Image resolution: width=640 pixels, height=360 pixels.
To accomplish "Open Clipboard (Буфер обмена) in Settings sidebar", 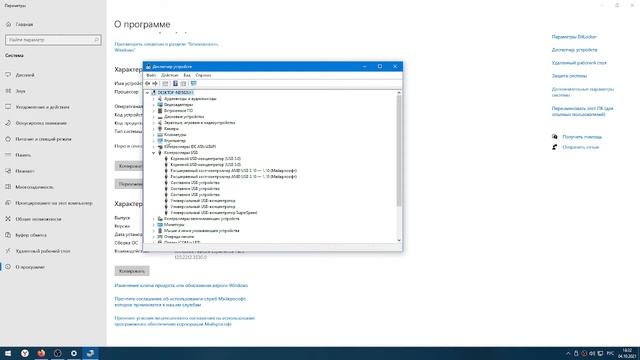I will (x=53, y=235).
